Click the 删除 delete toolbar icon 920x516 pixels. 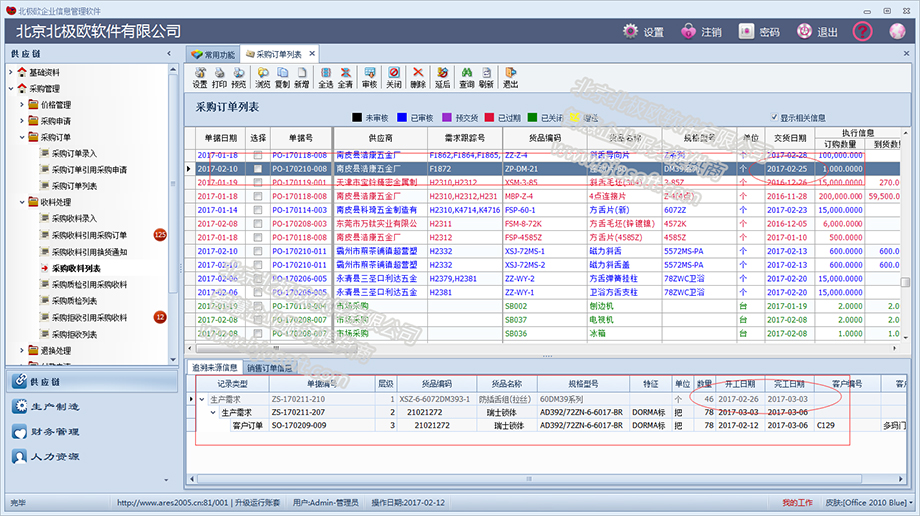(418, 77)
